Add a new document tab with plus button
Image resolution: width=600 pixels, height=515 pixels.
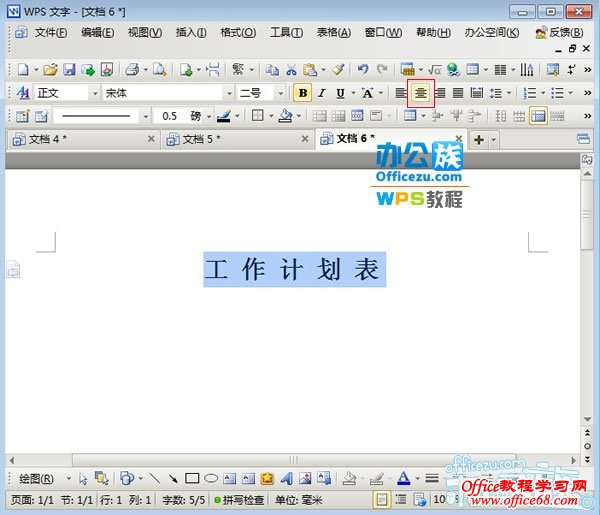(x=479, y=139)
